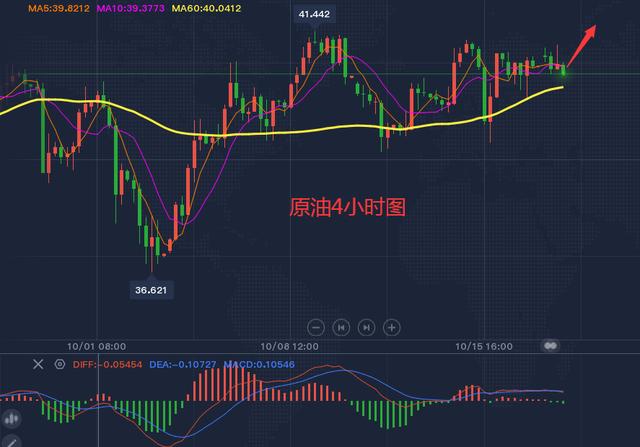Click the MA60:40.0412 label
Viewport: 640px width, 447px height.
[x=206, y=8]
